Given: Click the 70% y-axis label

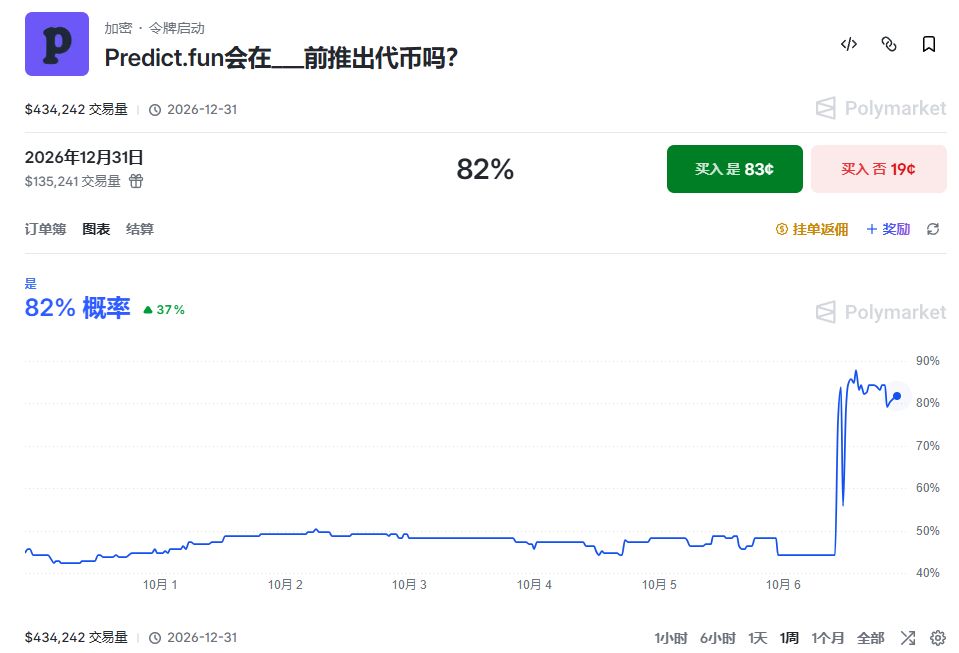Looking at the screenshot, I should (x=927, y=446).
